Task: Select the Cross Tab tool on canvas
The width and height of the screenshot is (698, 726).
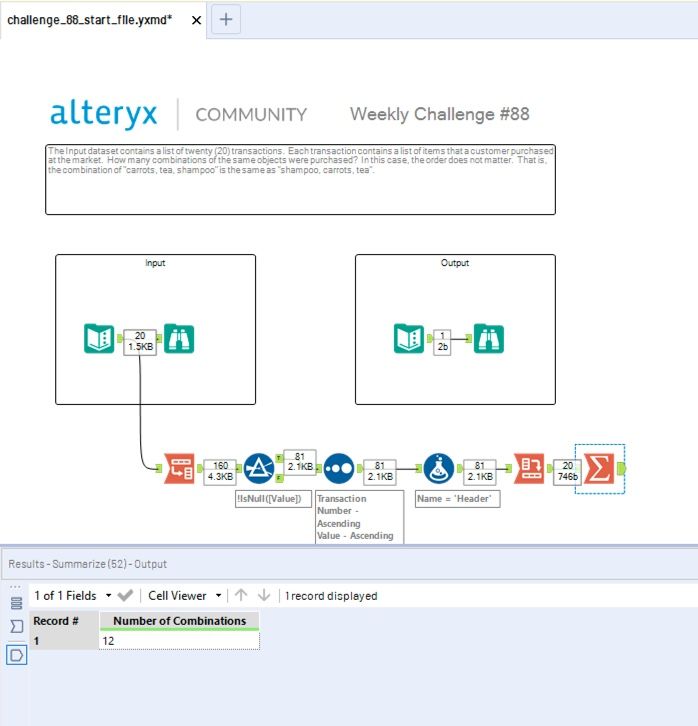Action: 529,469
